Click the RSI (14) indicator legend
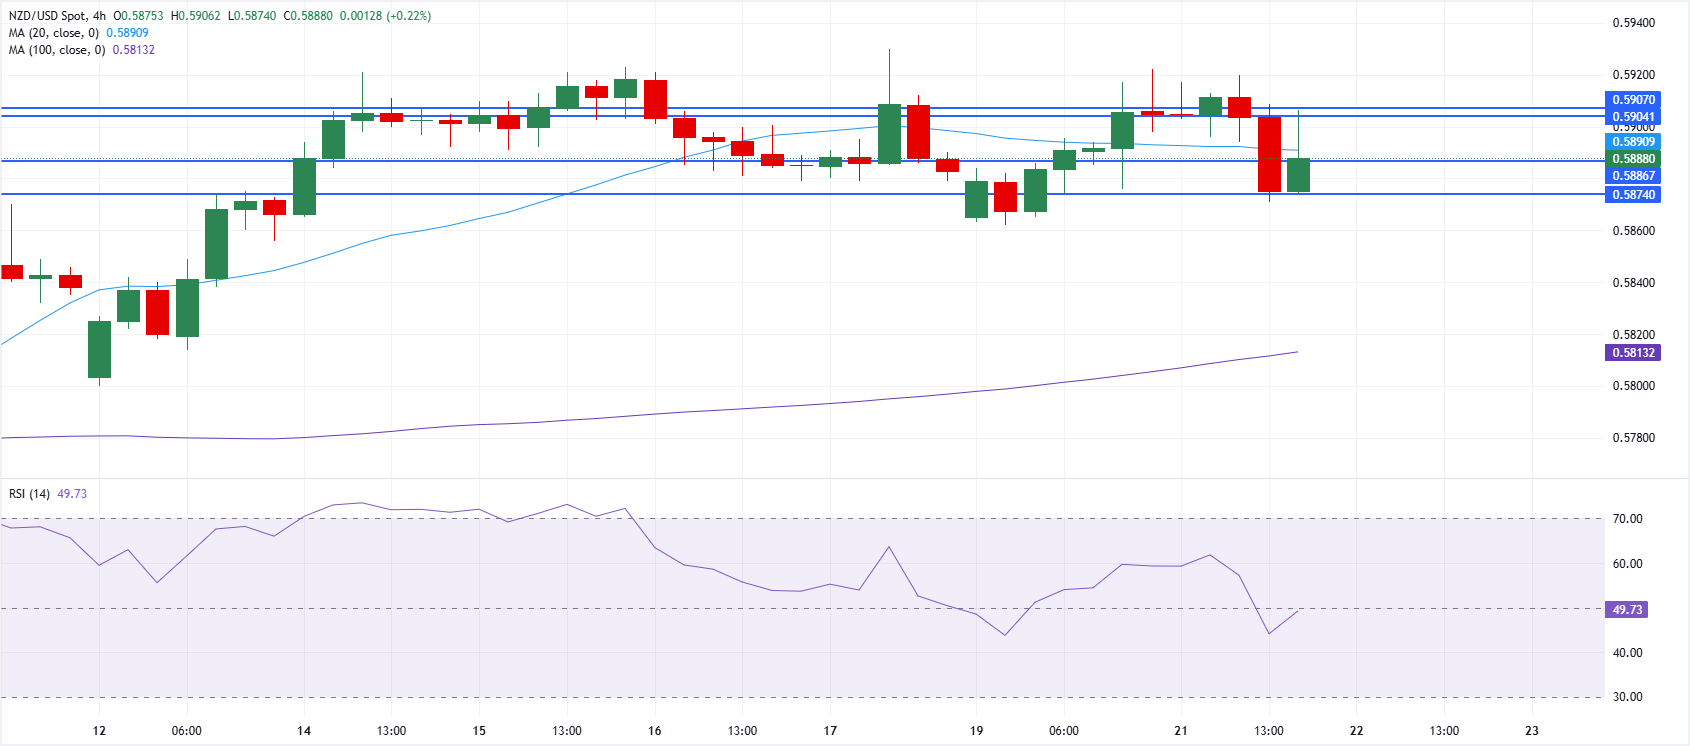 [29, 494]
